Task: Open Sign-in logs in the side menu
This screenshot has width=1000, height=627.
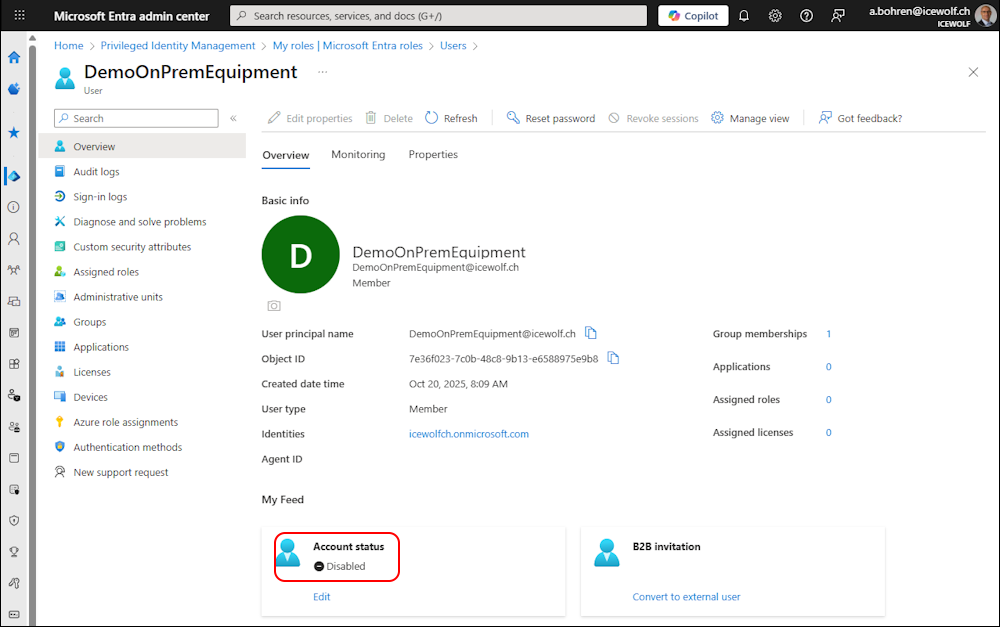Action: (x=100, y=197)
